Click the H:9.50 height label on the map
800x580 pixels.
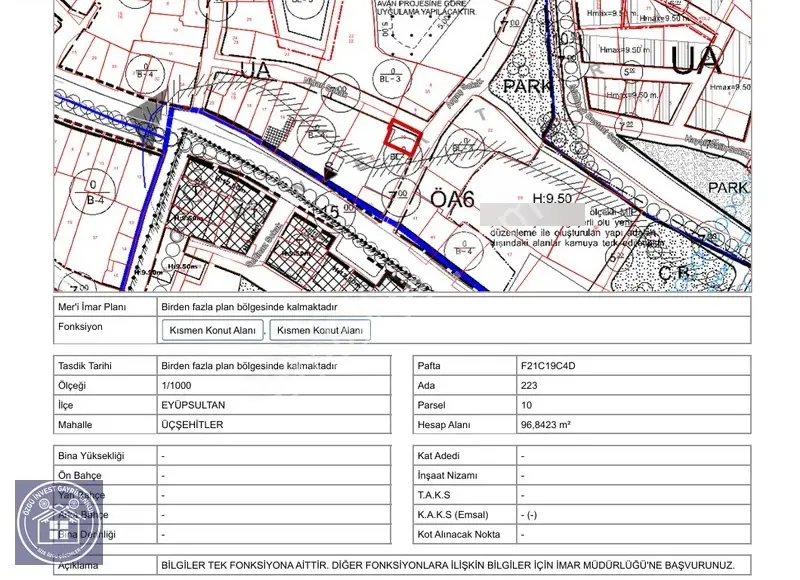coord(552,198)
